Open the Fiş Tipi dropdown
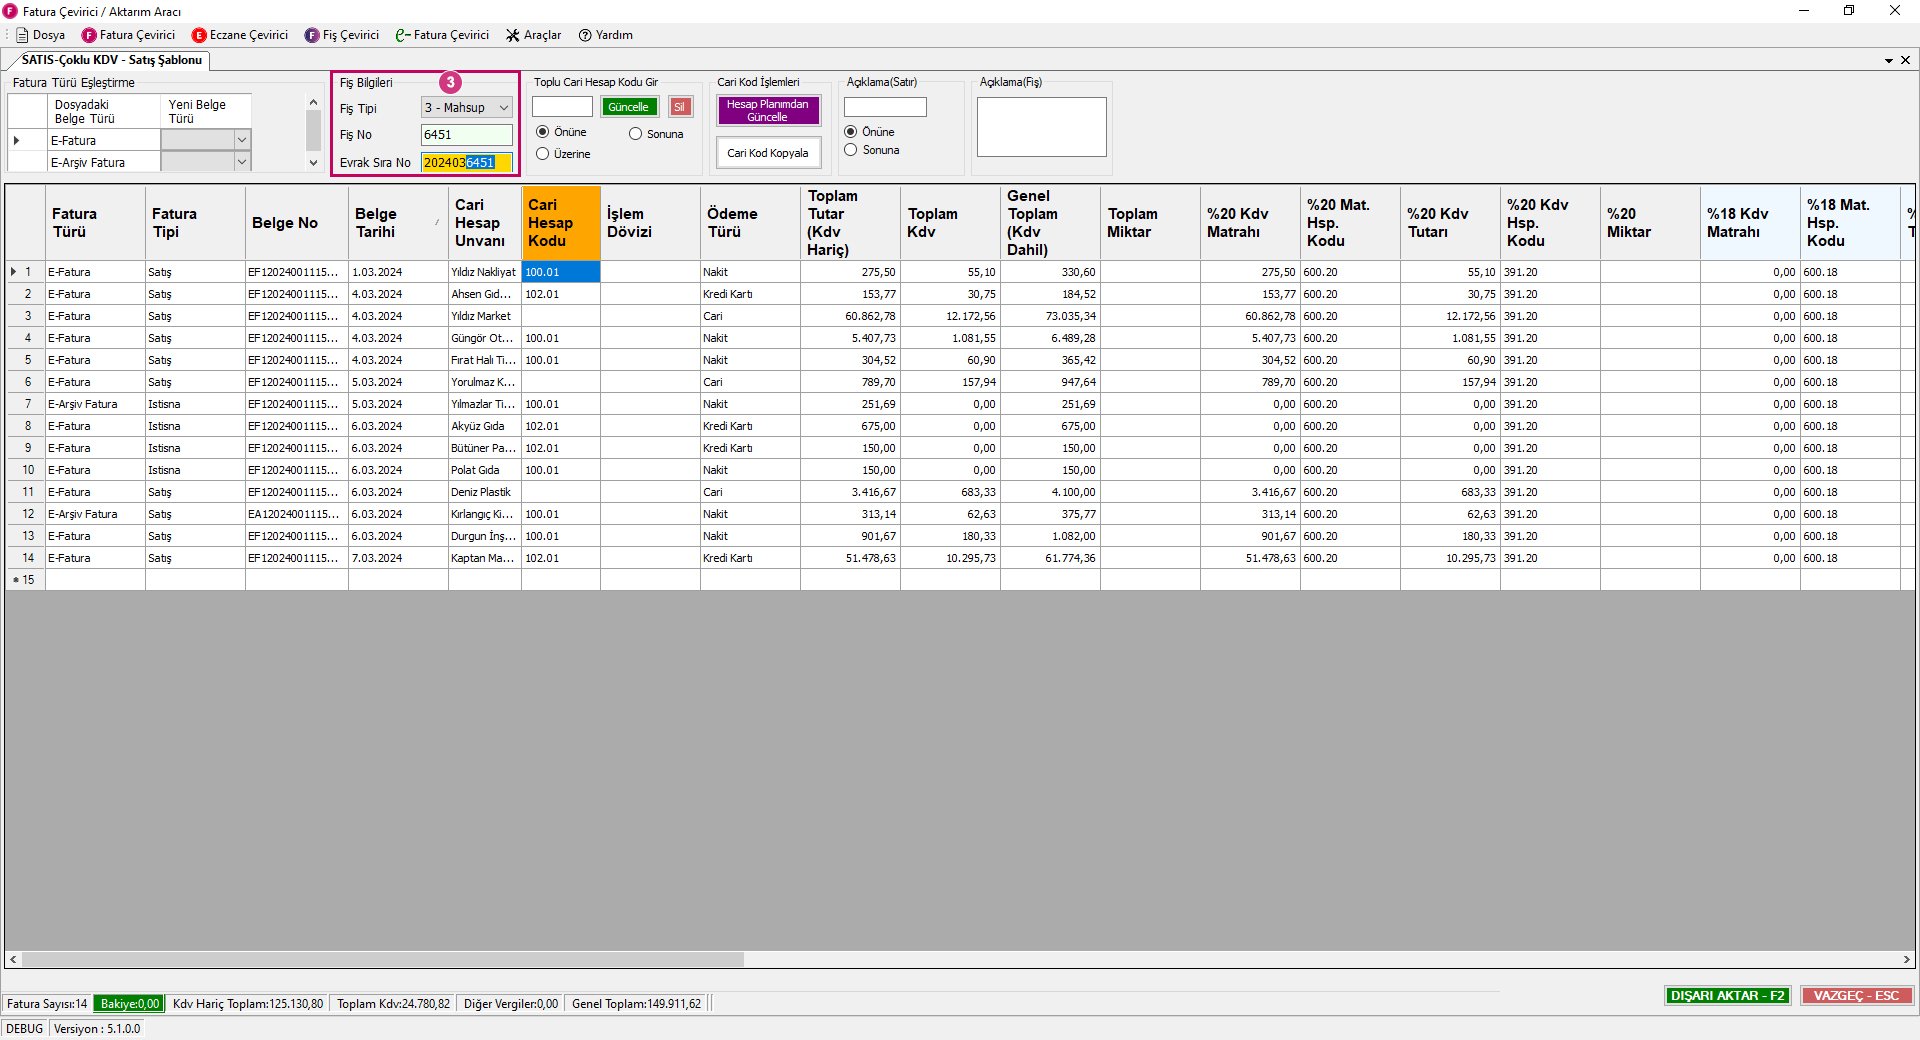The width and height of the screenshot is (1920, 1040). tap(503, 108)
